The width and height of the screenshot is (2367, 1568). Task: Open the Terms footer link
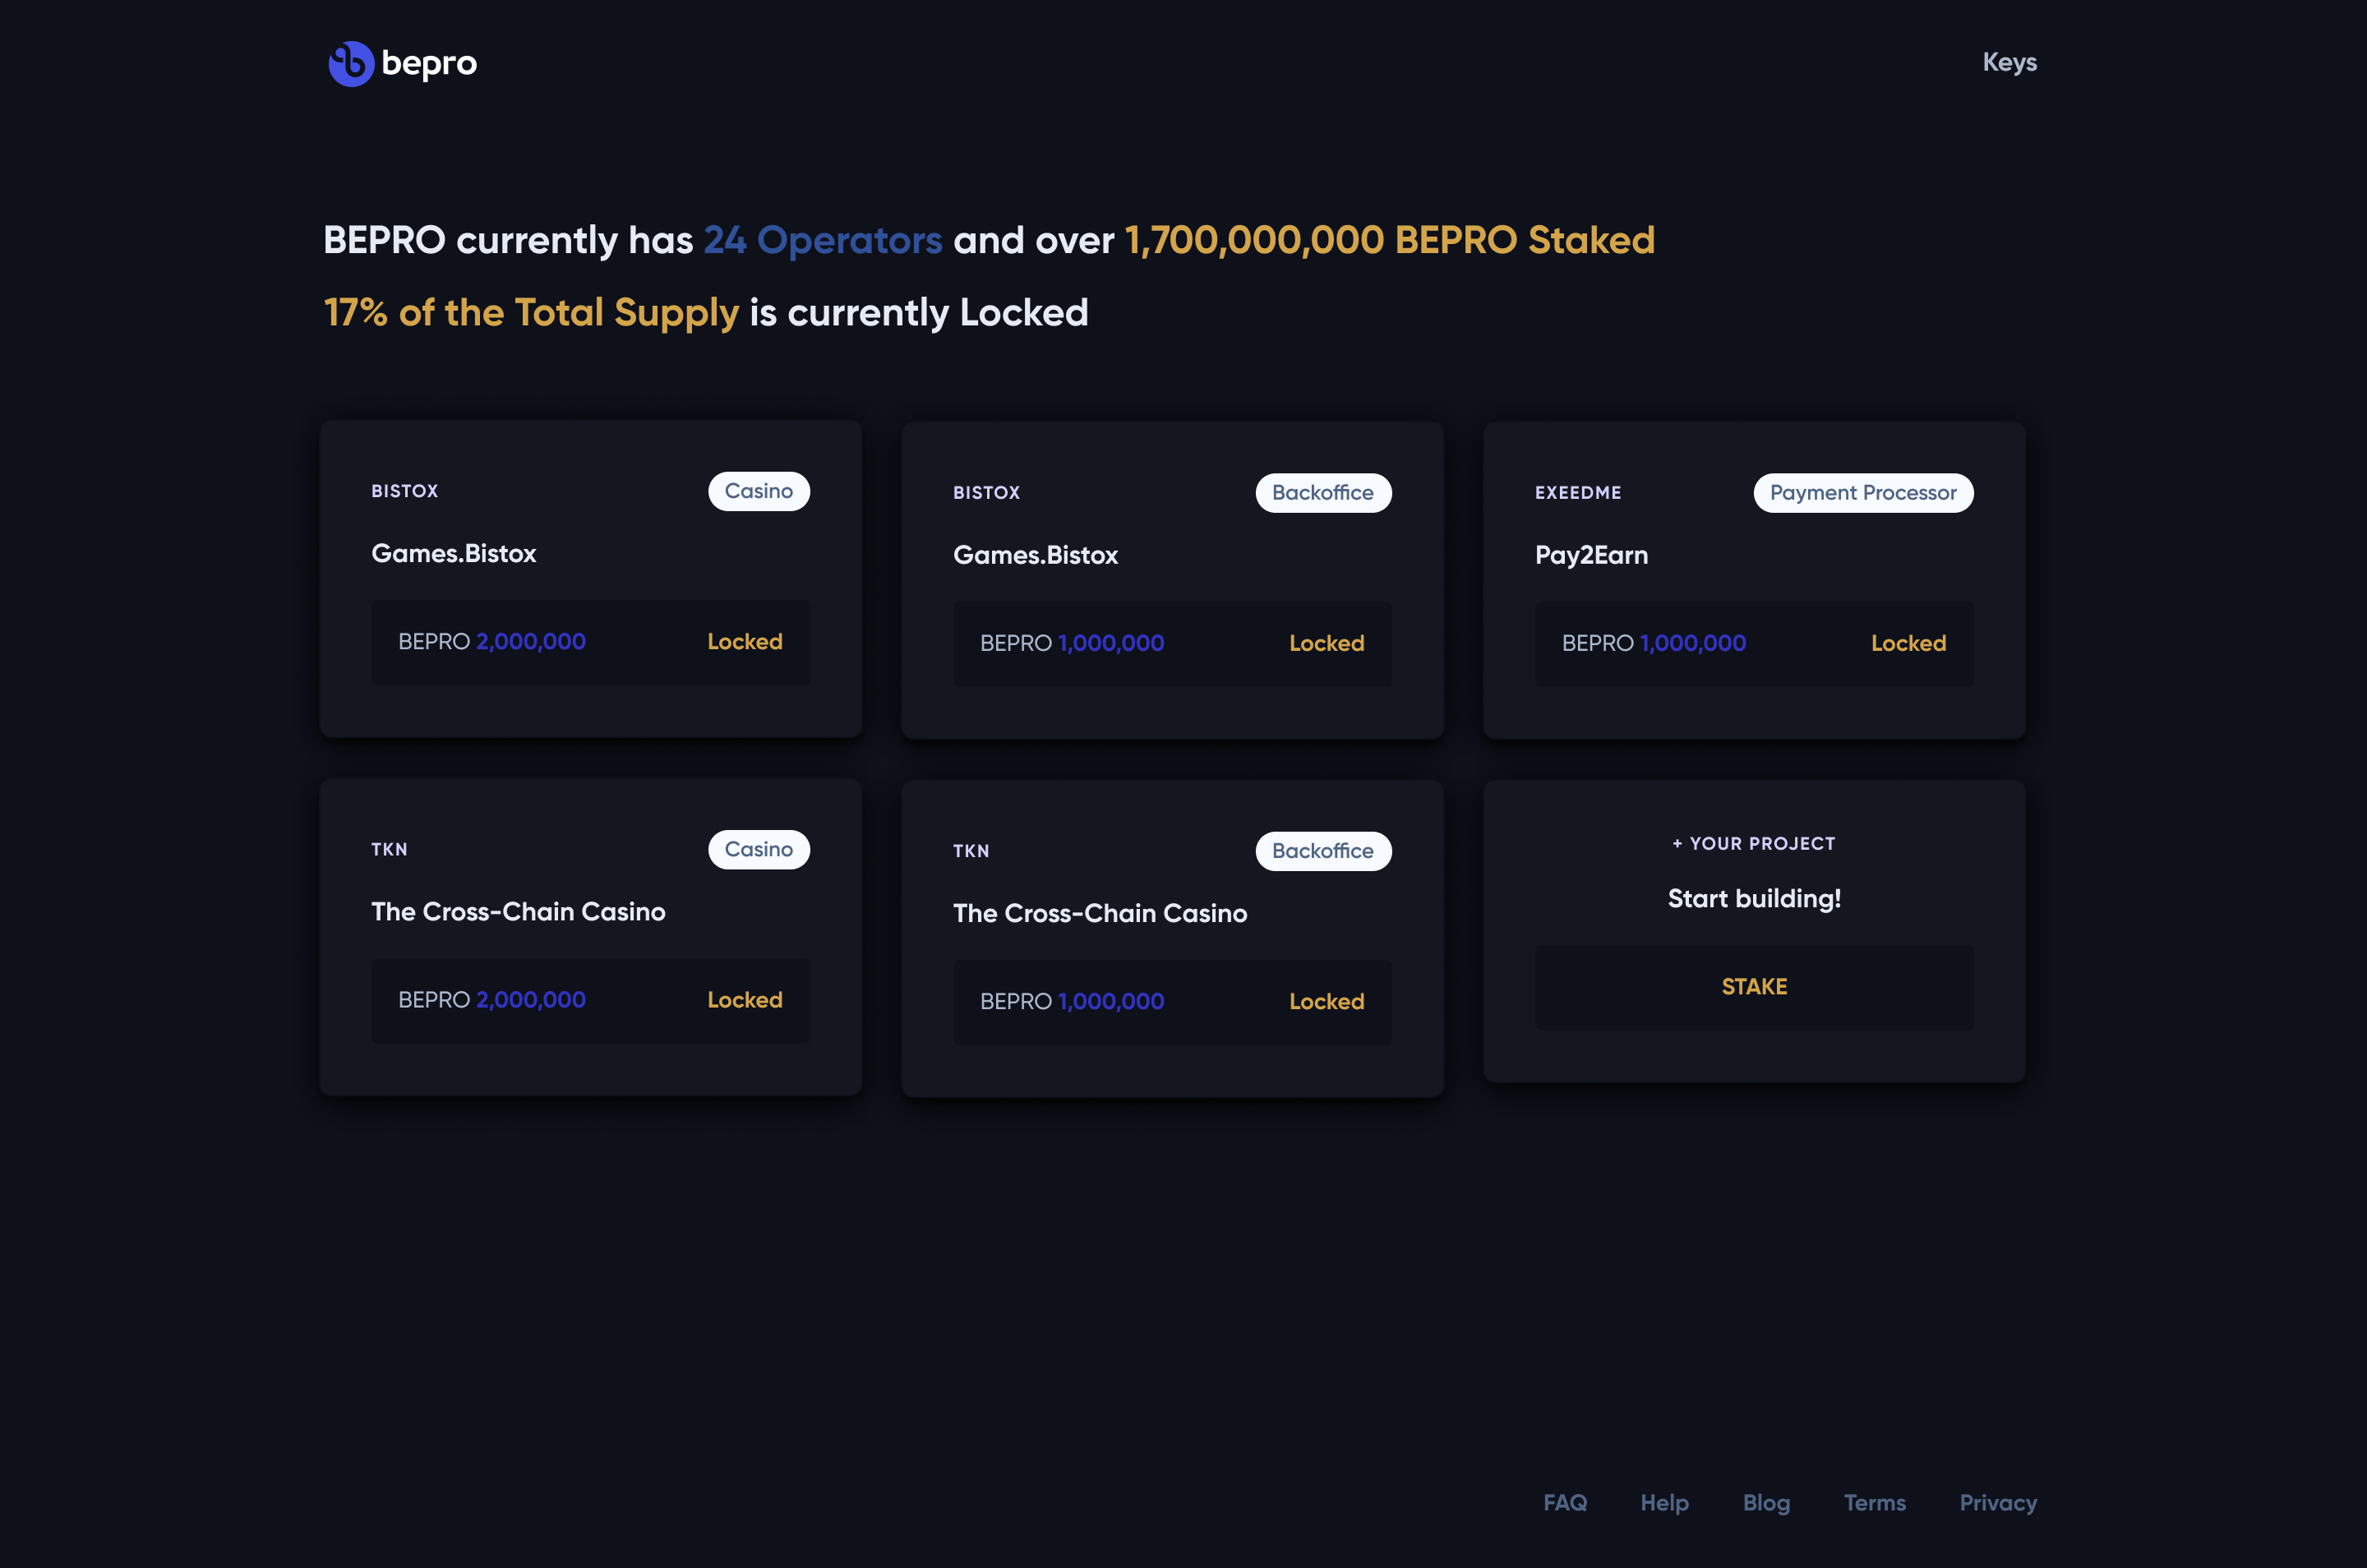(x=1874, y=1502)
